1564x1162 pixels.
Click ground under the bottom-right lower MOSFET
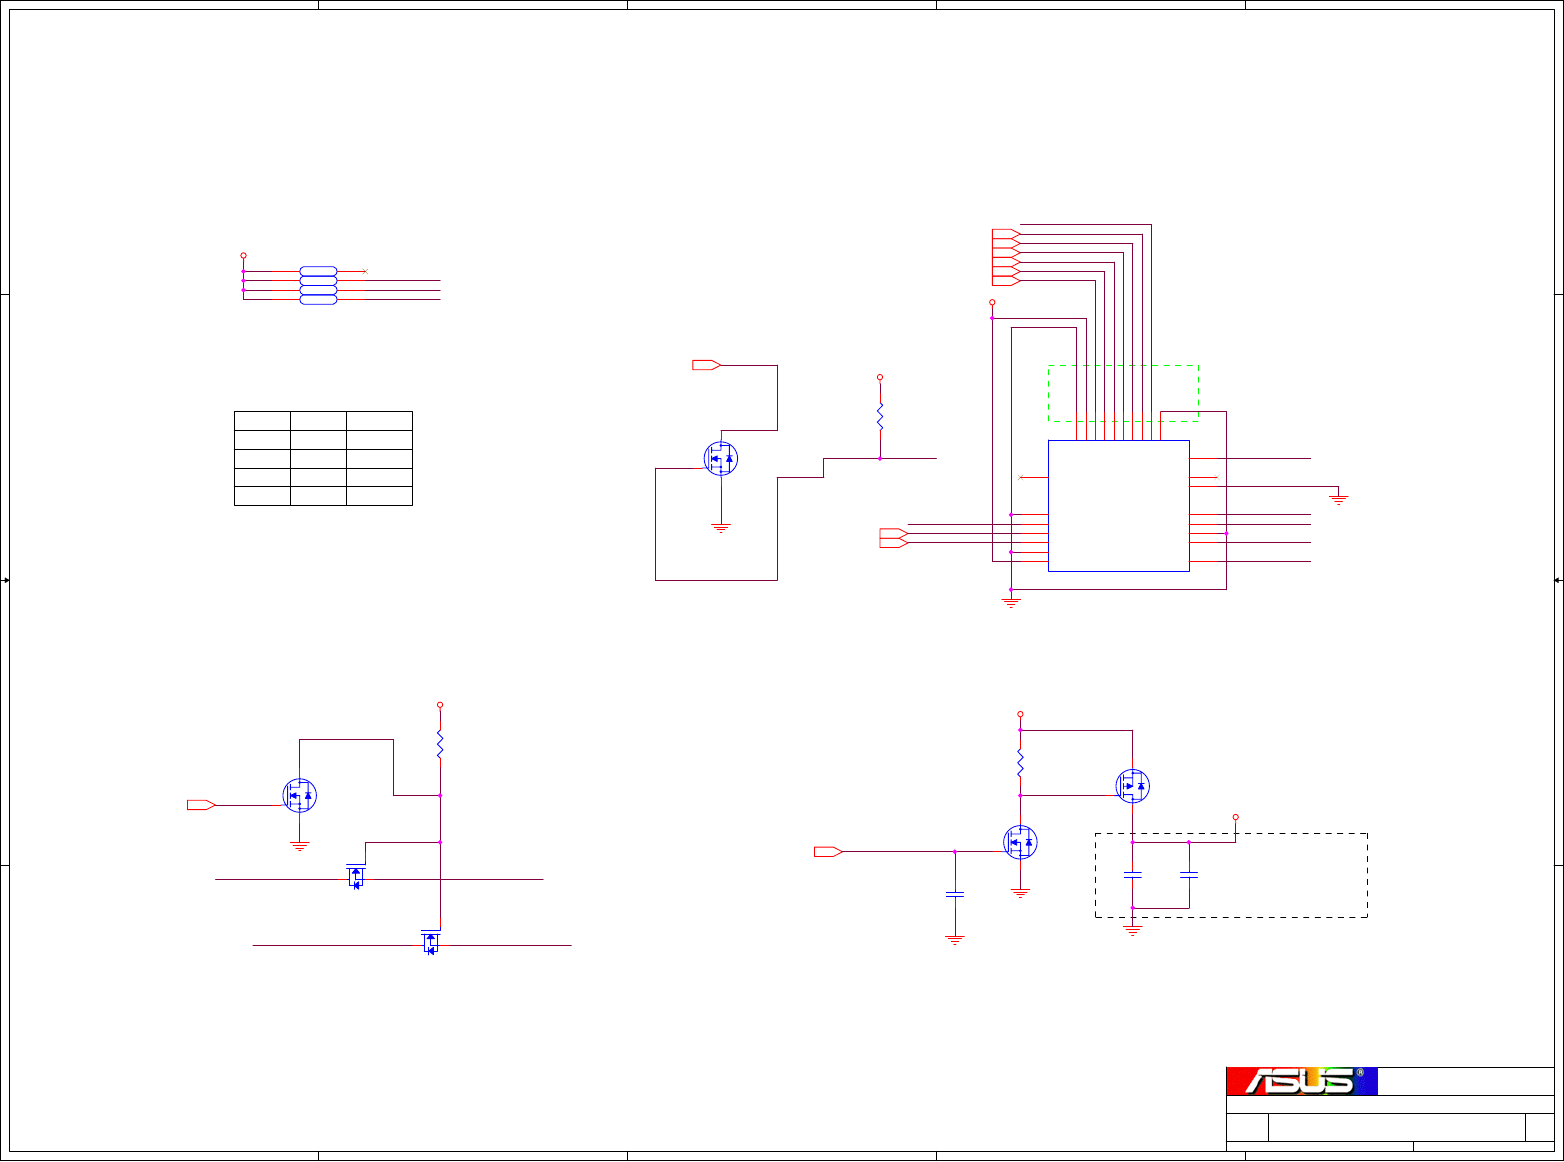click(x=1020, y=893)
